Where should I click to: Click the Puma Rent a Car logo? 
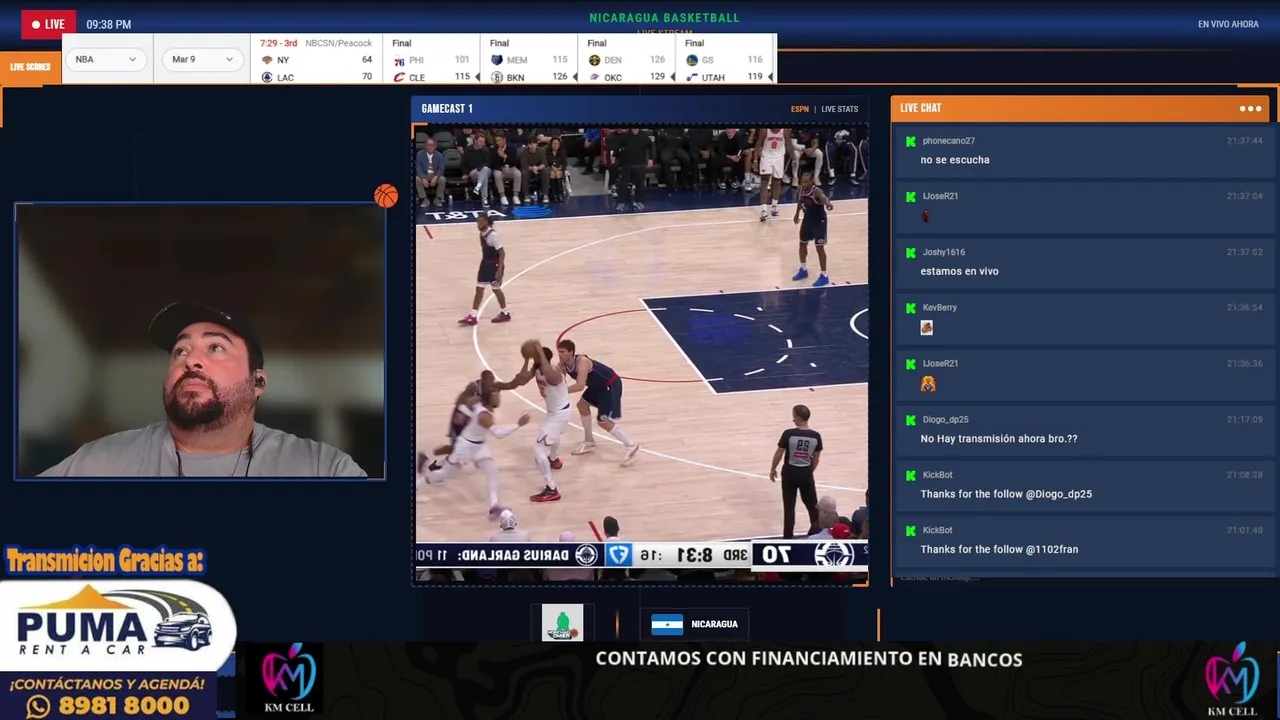(115, 627)
